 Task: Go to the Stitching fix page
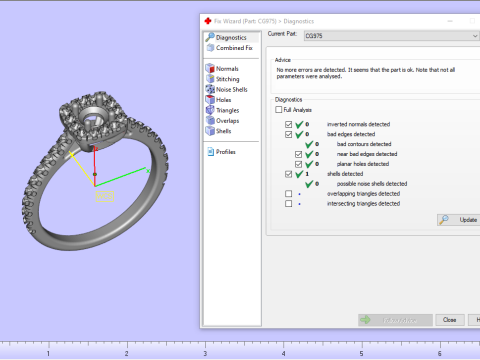coord(228,79)
